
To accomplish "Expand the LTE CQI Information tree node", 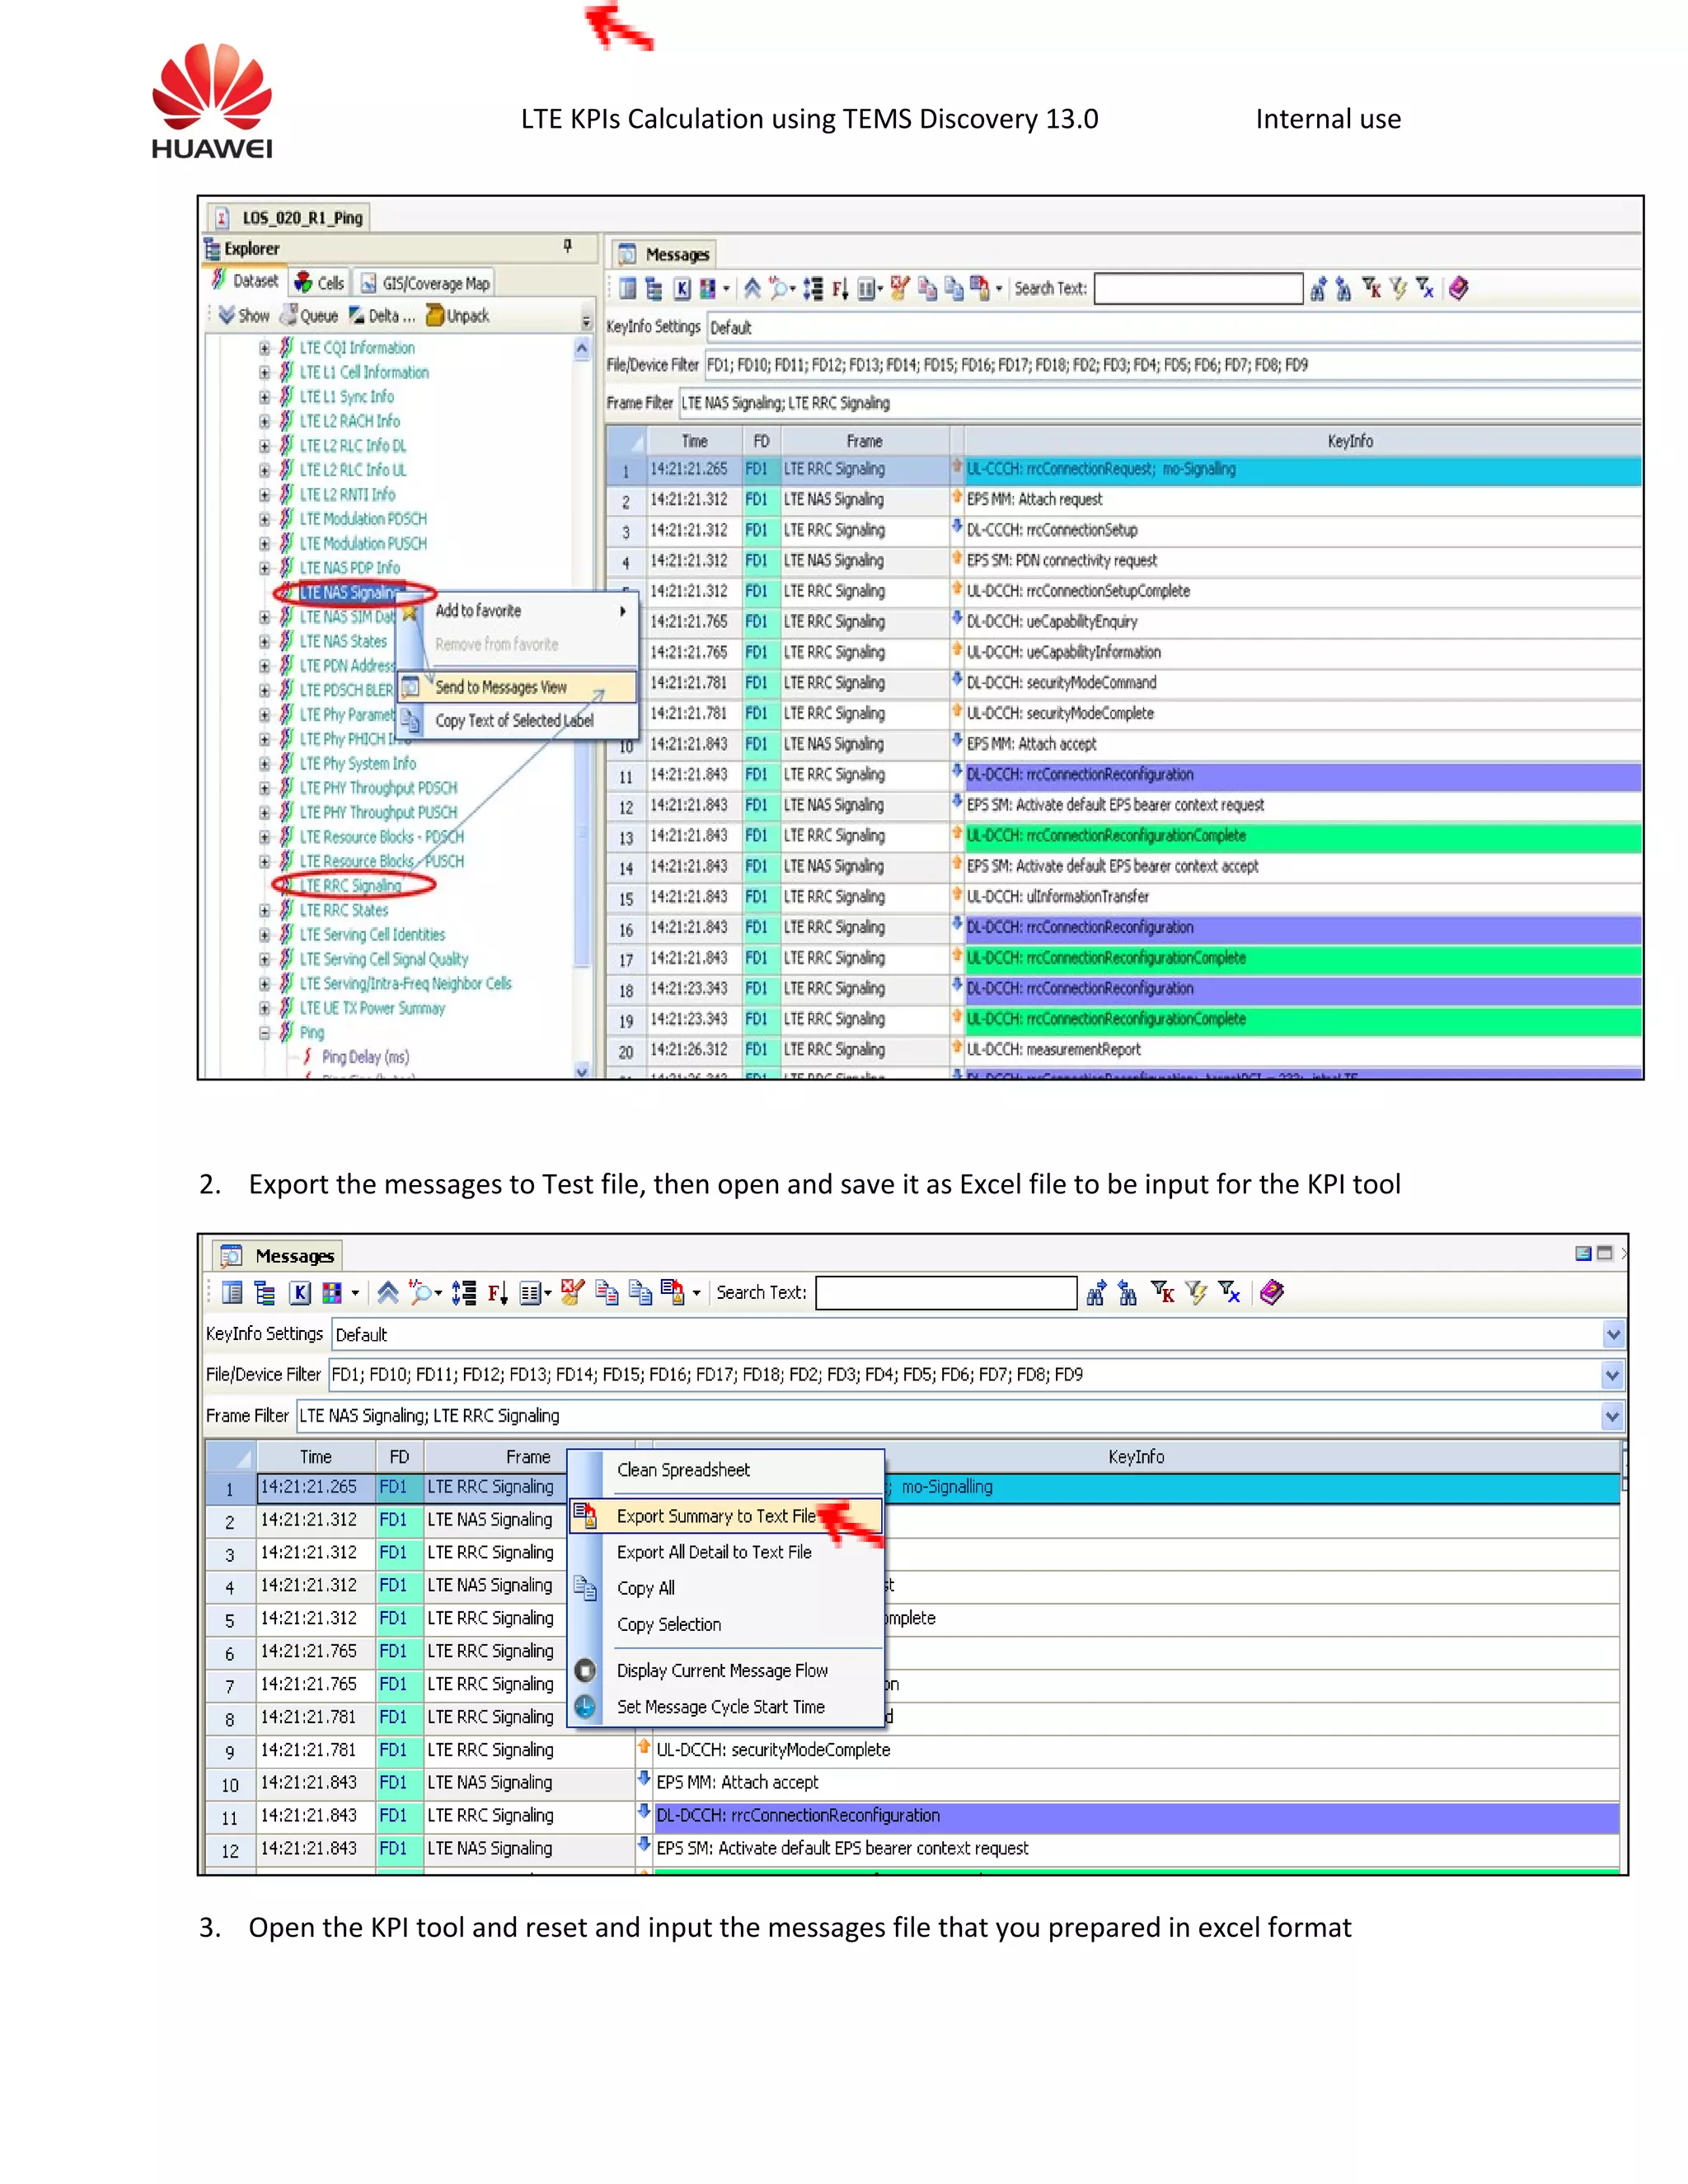I will click(264, 348).
